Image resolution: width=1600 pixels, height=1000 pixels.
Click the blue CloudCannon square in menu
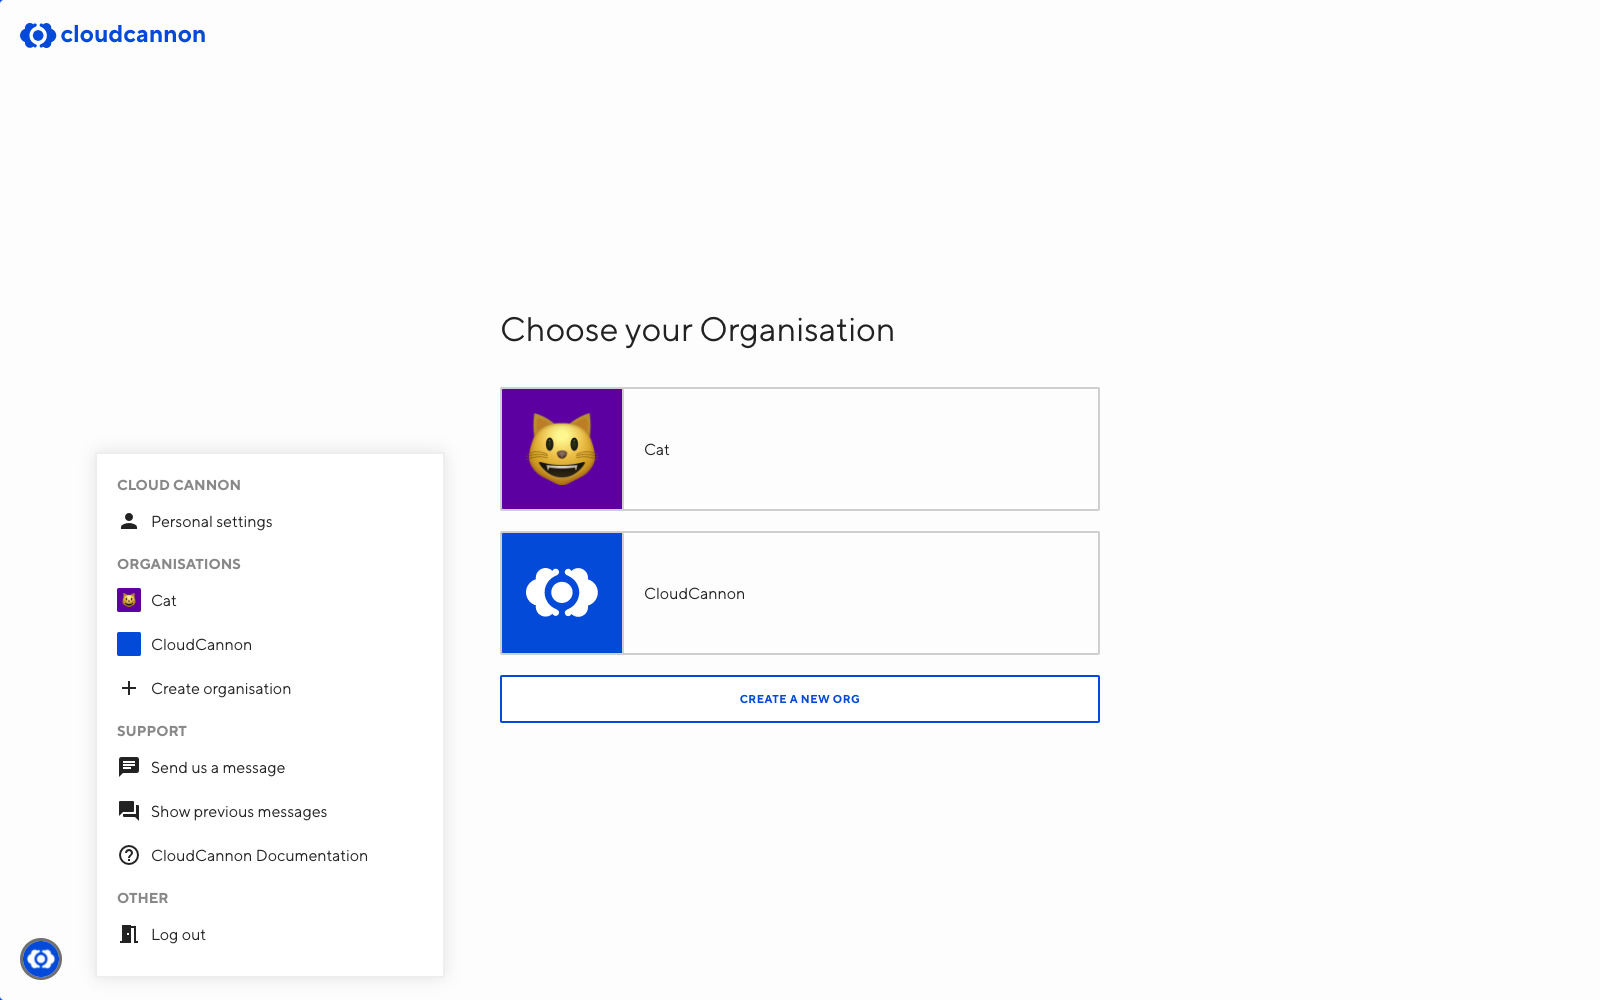(x=129, y=644)
